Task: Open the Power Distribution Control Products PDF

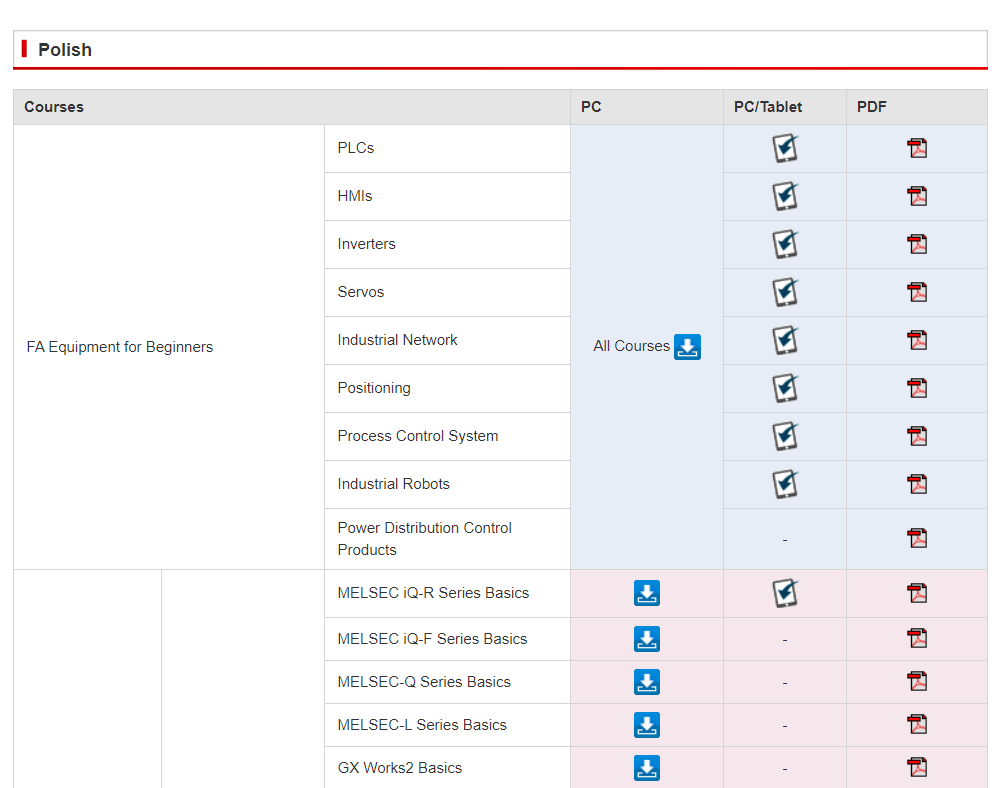Action: tap(917, 539)
